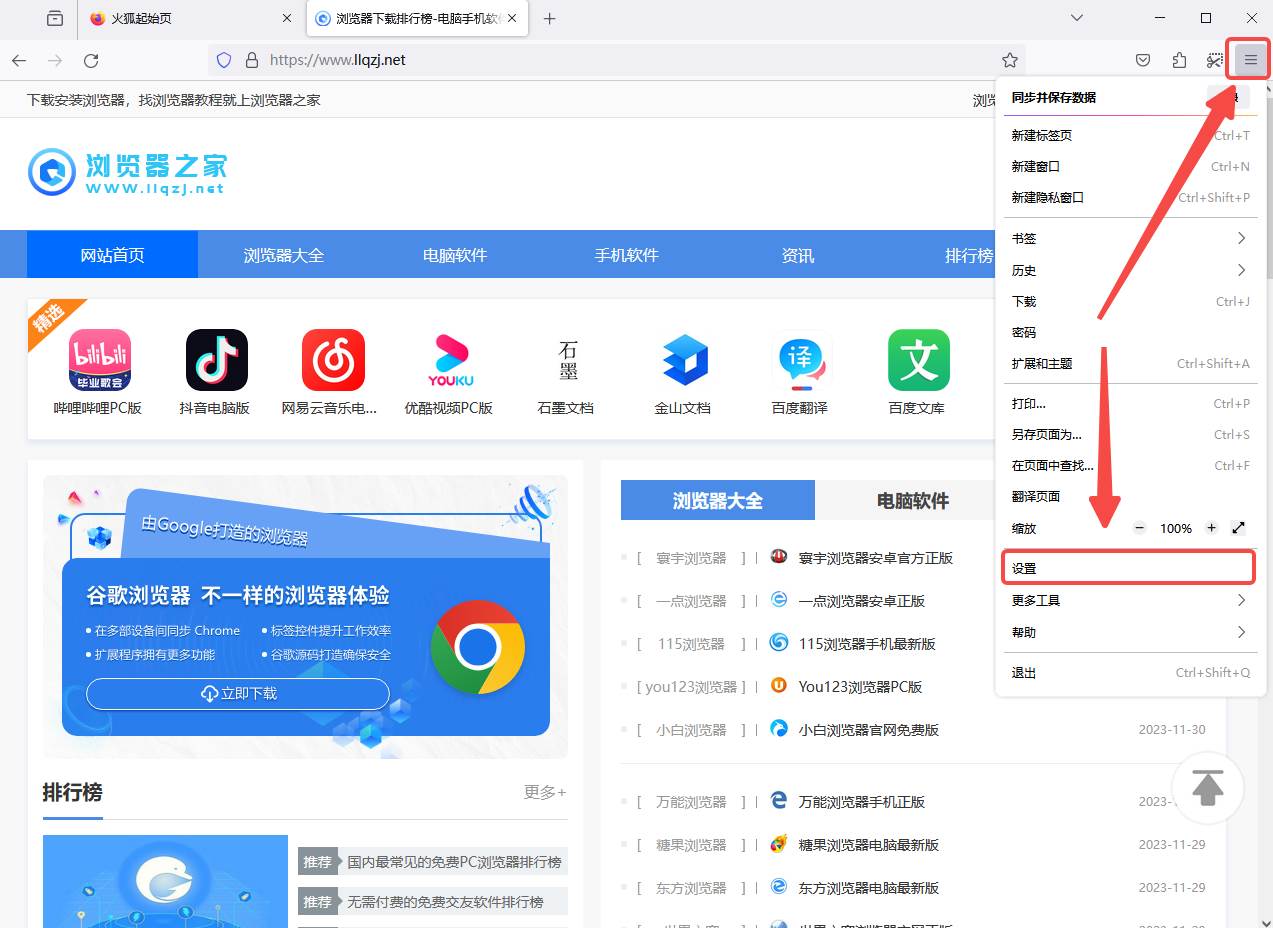
Task: Select 新建隐私窗口 menu item
Action: tap(1130, 197)
